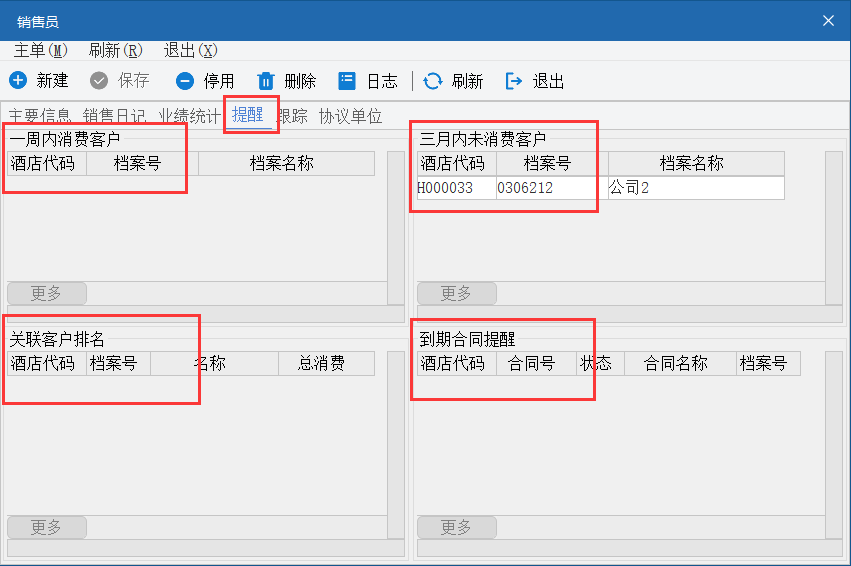
Task: Switch to the 销售日记 tab
Action: (114, 116)
